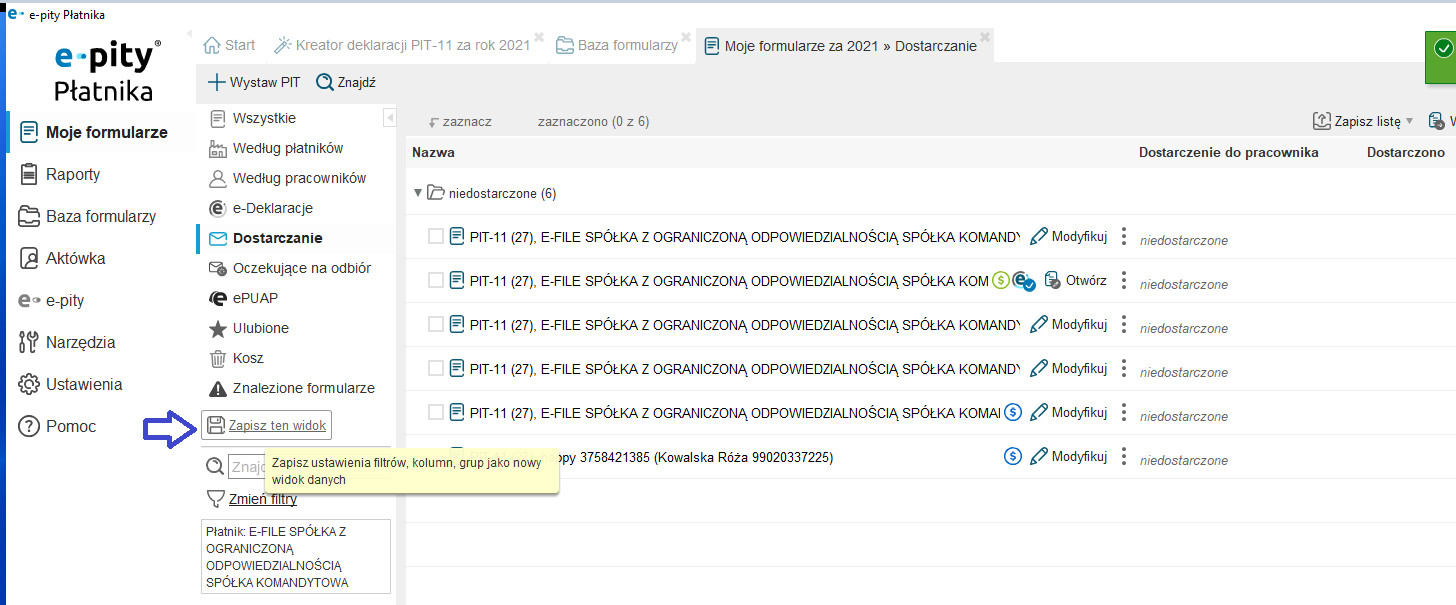Collapse the niedostarczone (6) group

[419, 193]
